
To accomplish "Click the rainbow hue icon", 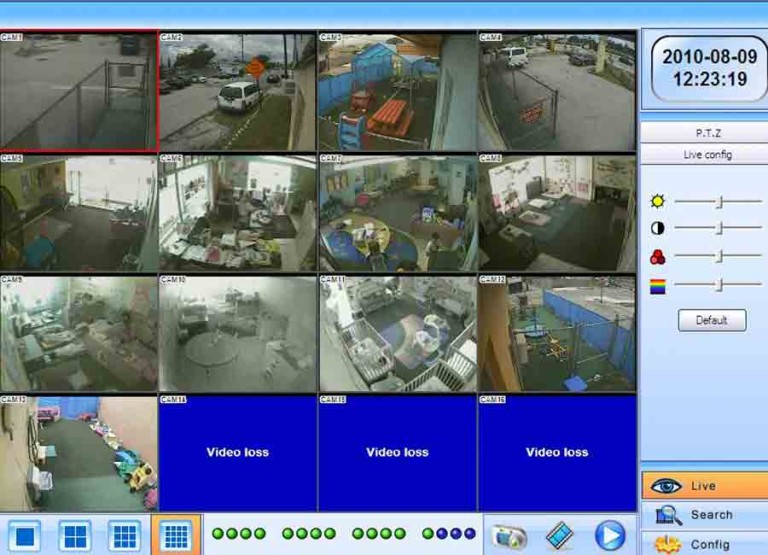I will [657, 286].
